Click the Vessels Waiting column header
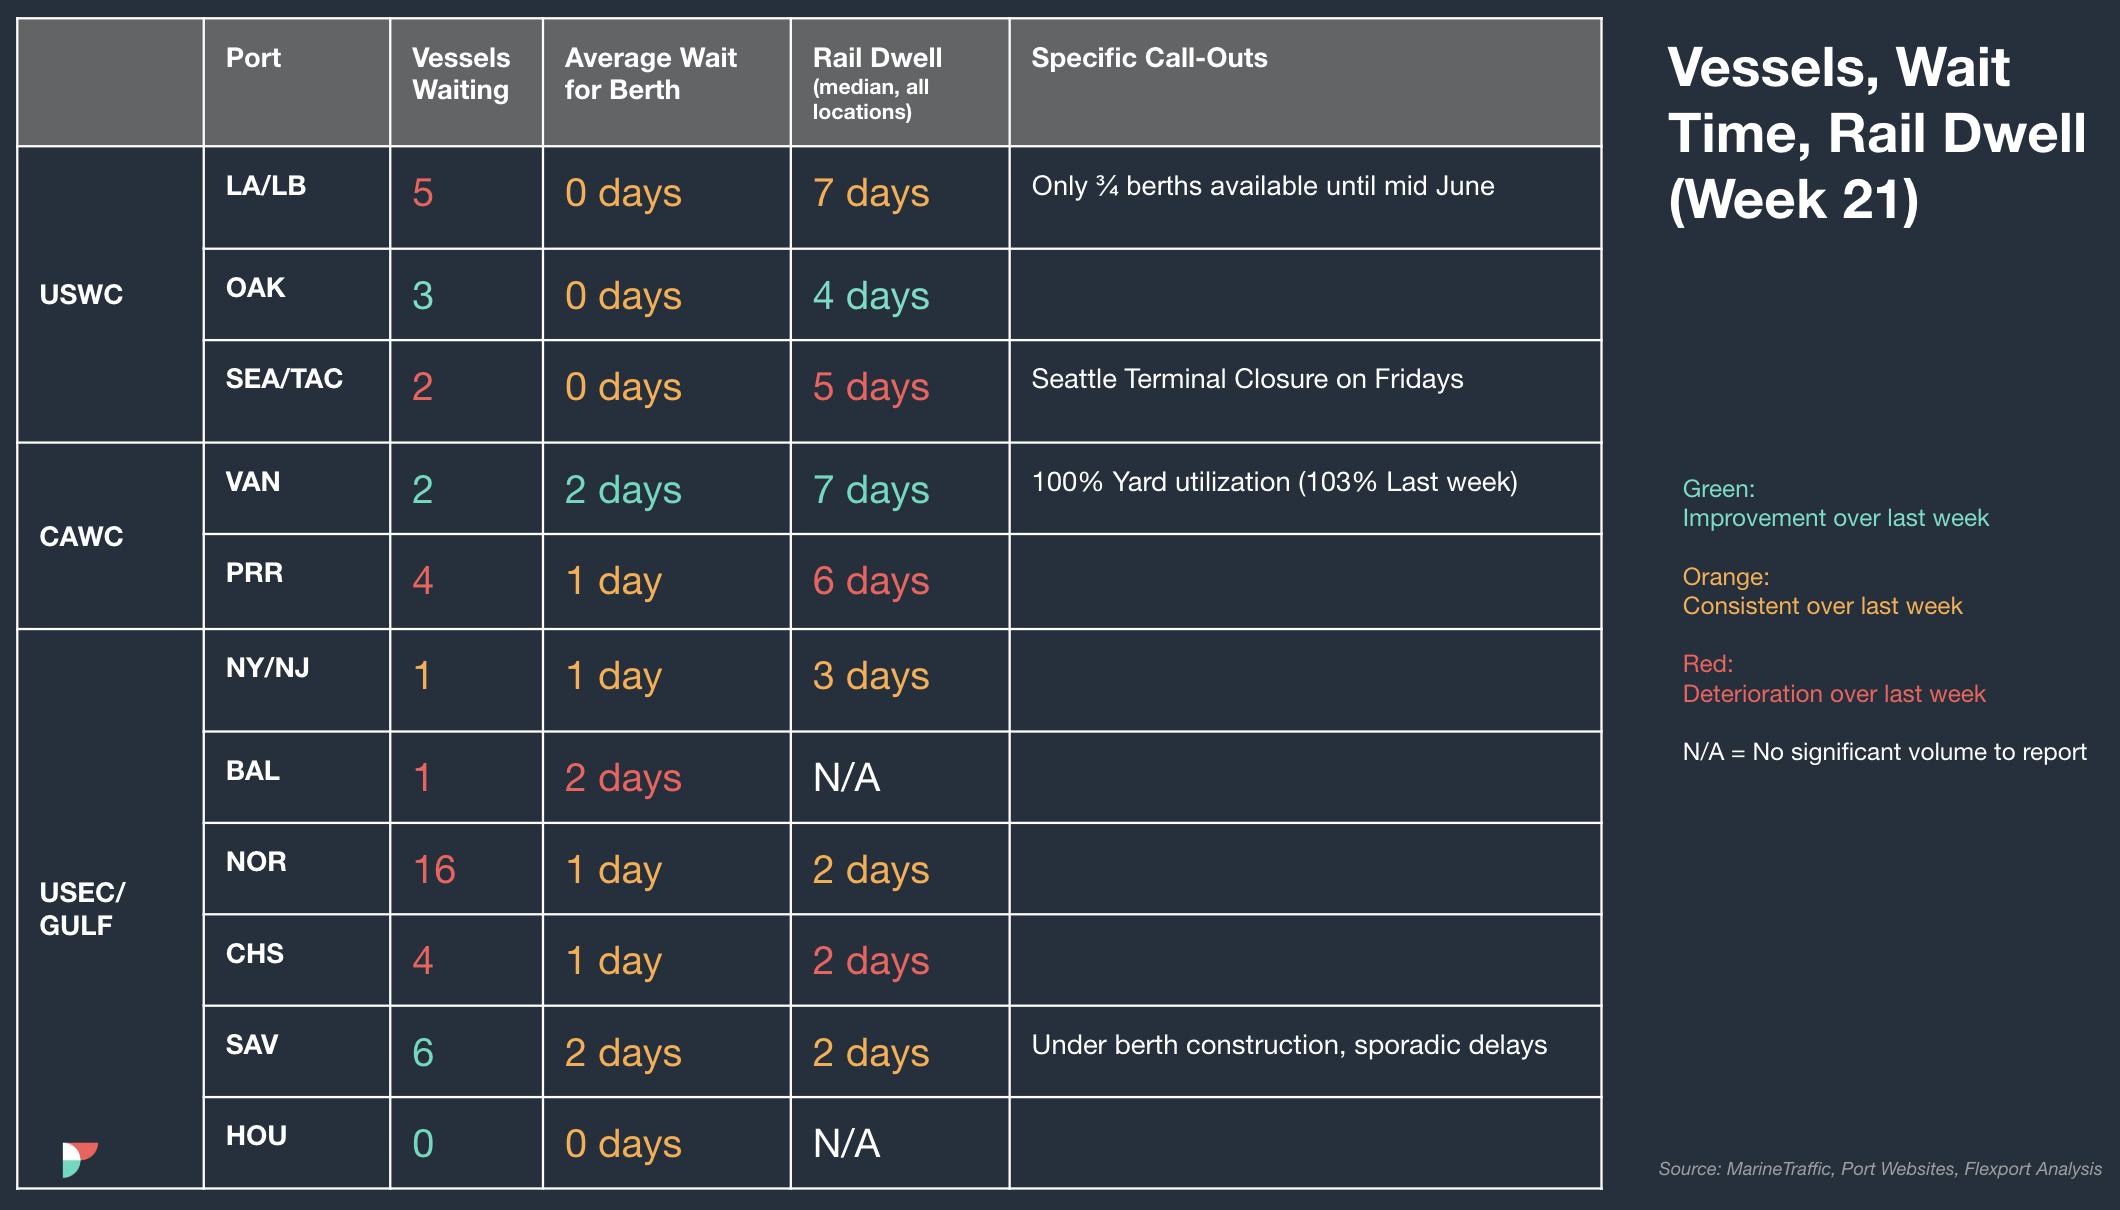This screenshot has width=2120, height=1210. point(466,82)
